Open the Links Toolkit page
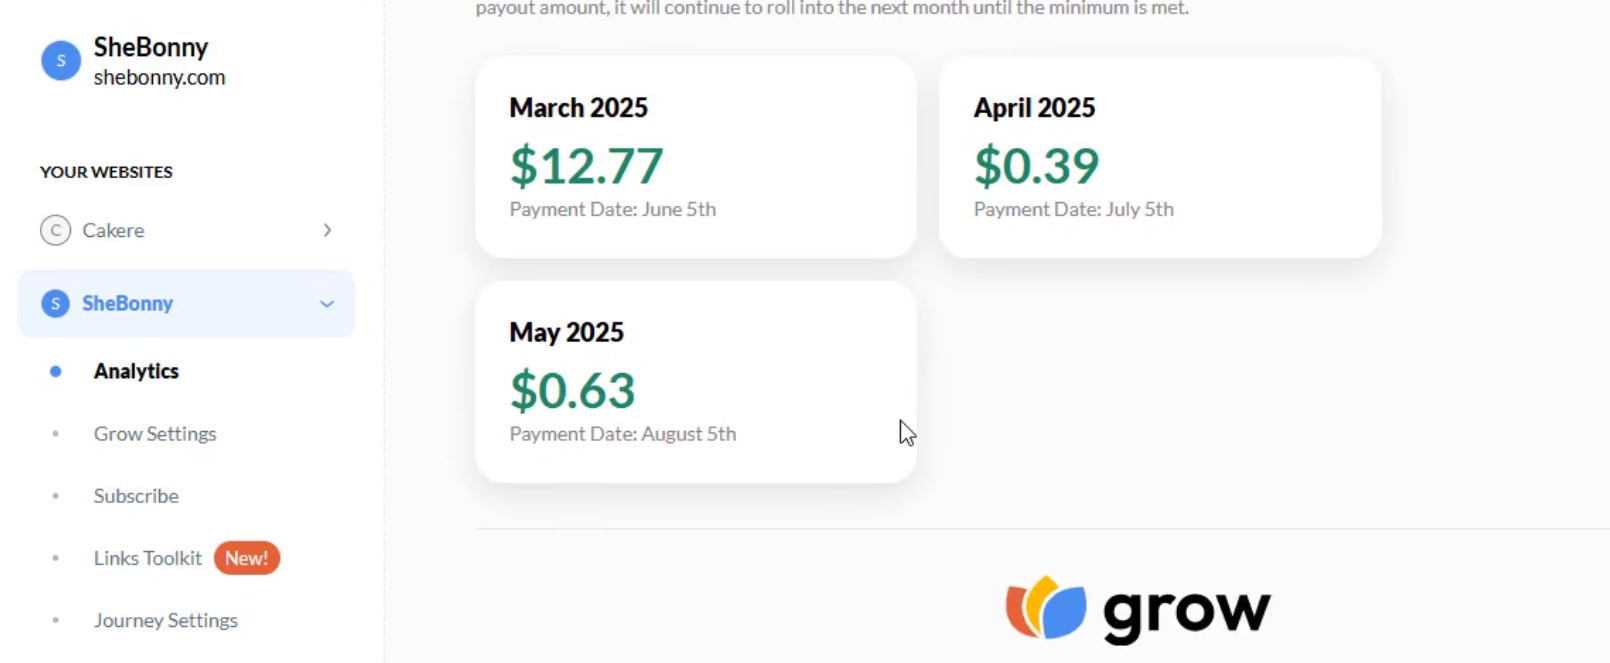The height and width of the screenshot is (663, 1610). tap(148, 558)
